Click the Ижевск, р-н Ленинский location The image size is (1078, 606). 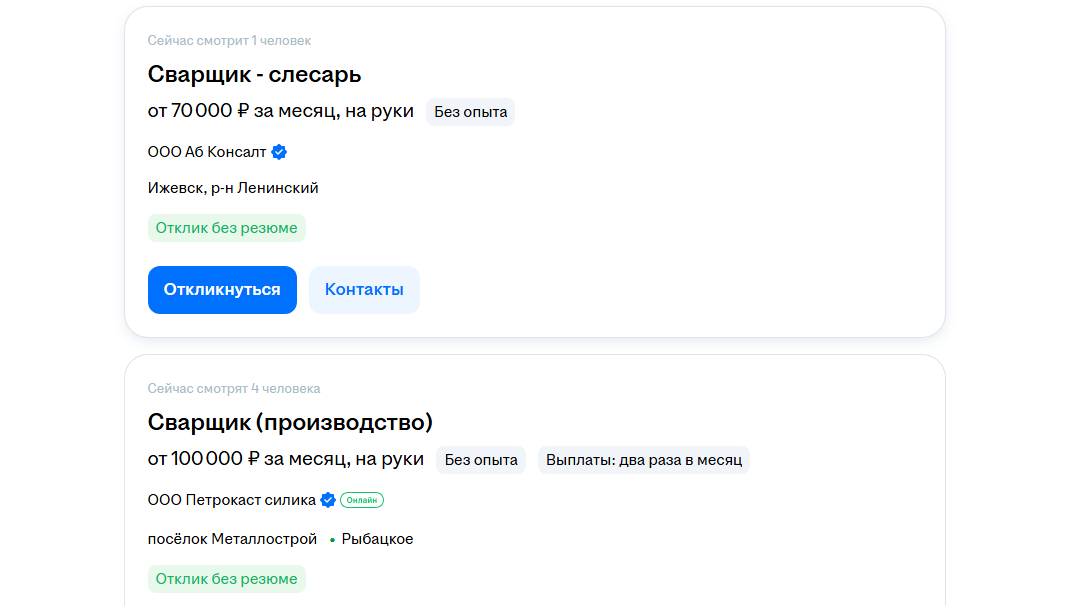[x=233, y=188]
